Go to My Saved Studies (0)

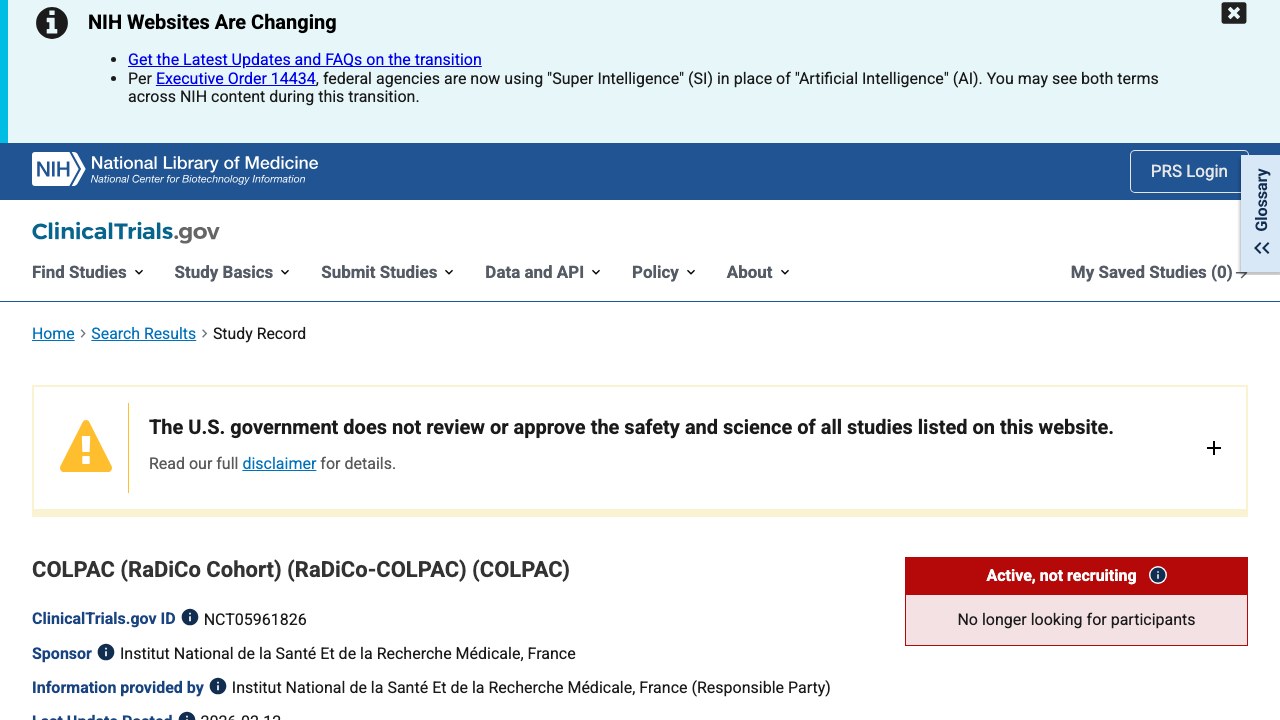(x=1159, y=272)
